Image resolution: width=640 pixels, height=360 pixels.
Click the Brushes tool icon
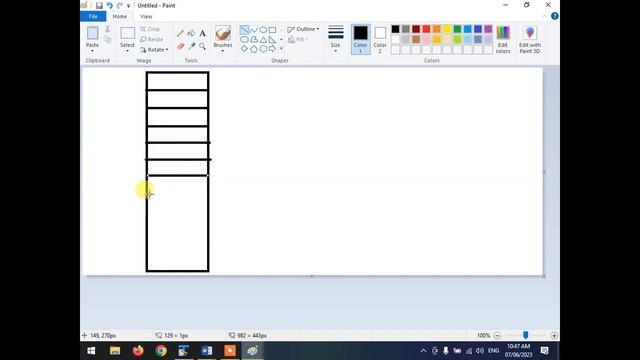[223, 33]
